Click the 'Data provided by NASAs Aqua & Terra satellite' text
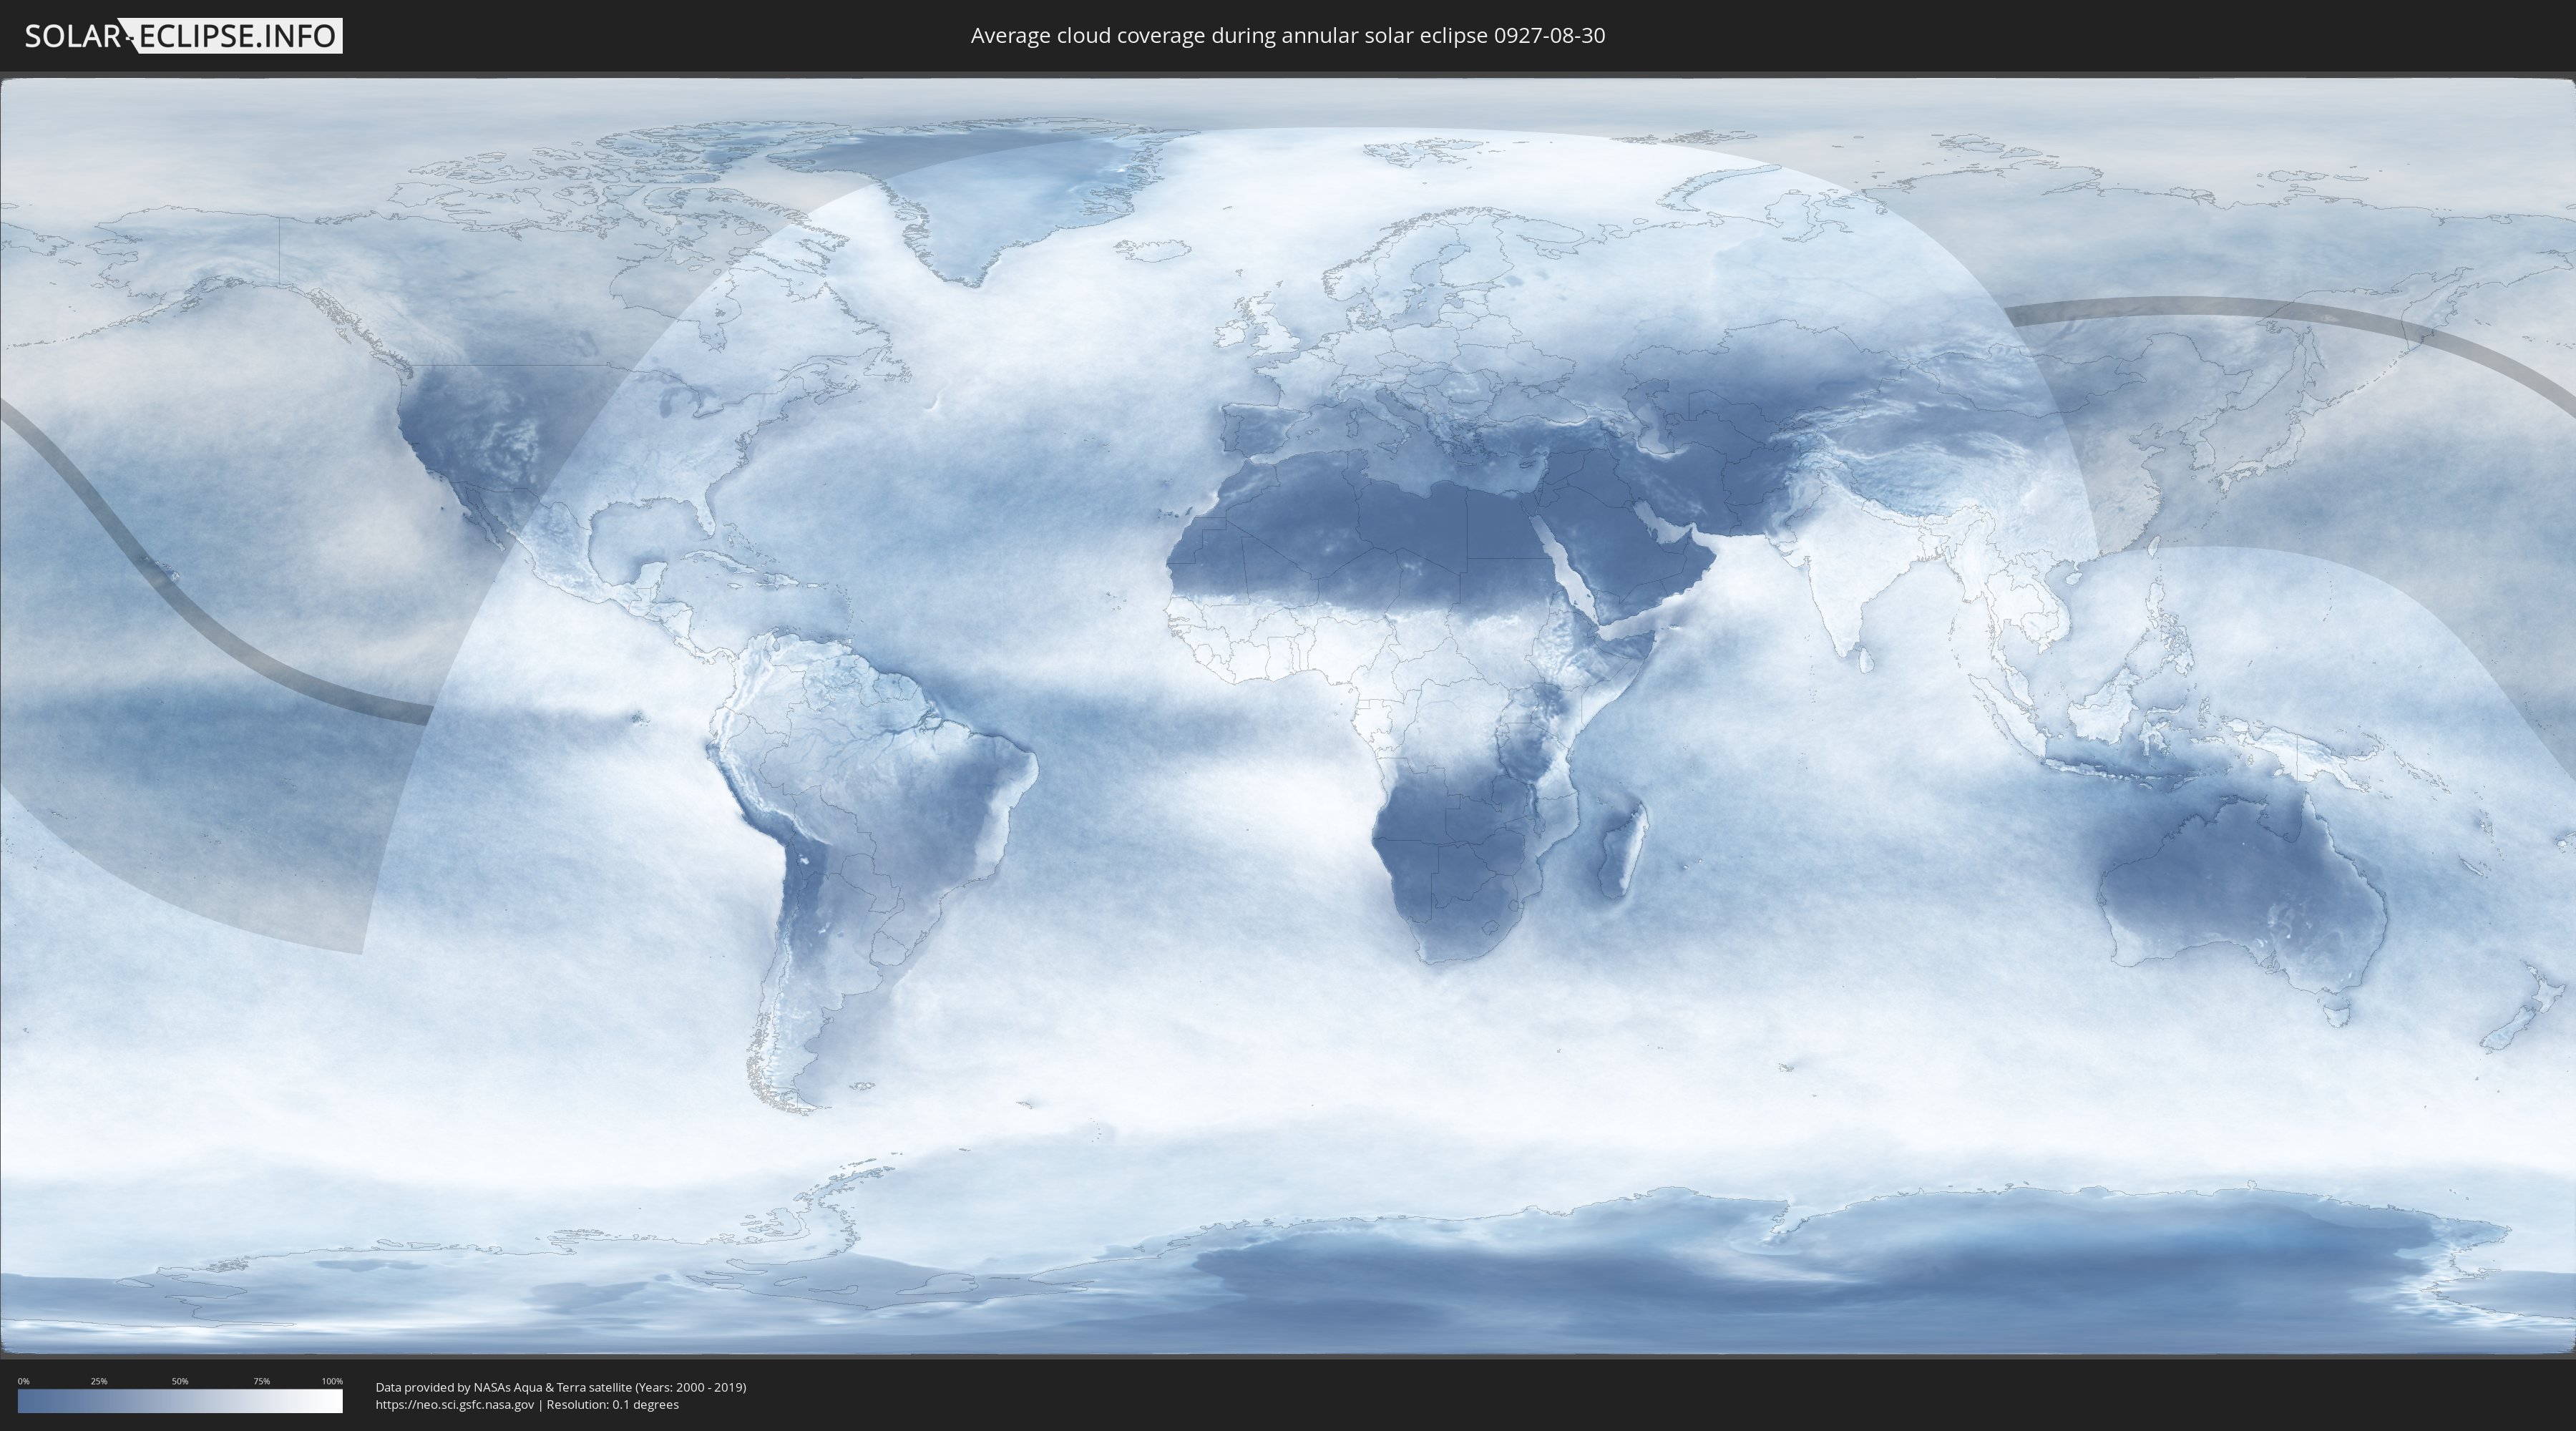2576x1431 pixels. click(503, 1387)
